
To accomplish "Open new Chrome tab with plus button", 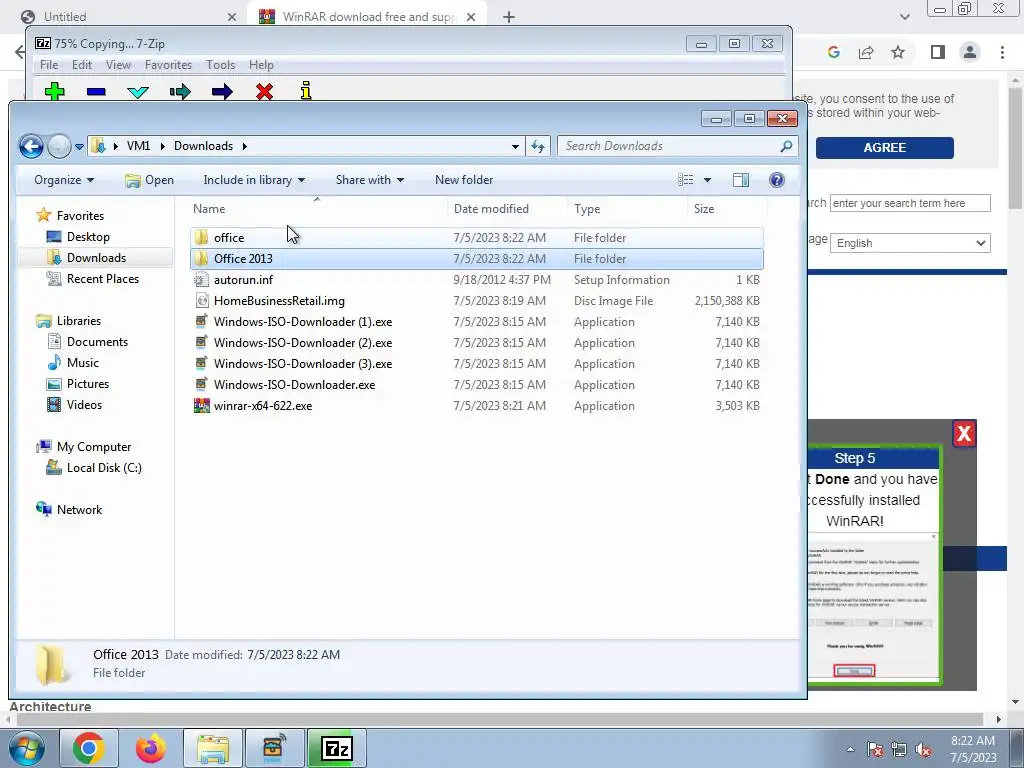I will pos(509,17).
